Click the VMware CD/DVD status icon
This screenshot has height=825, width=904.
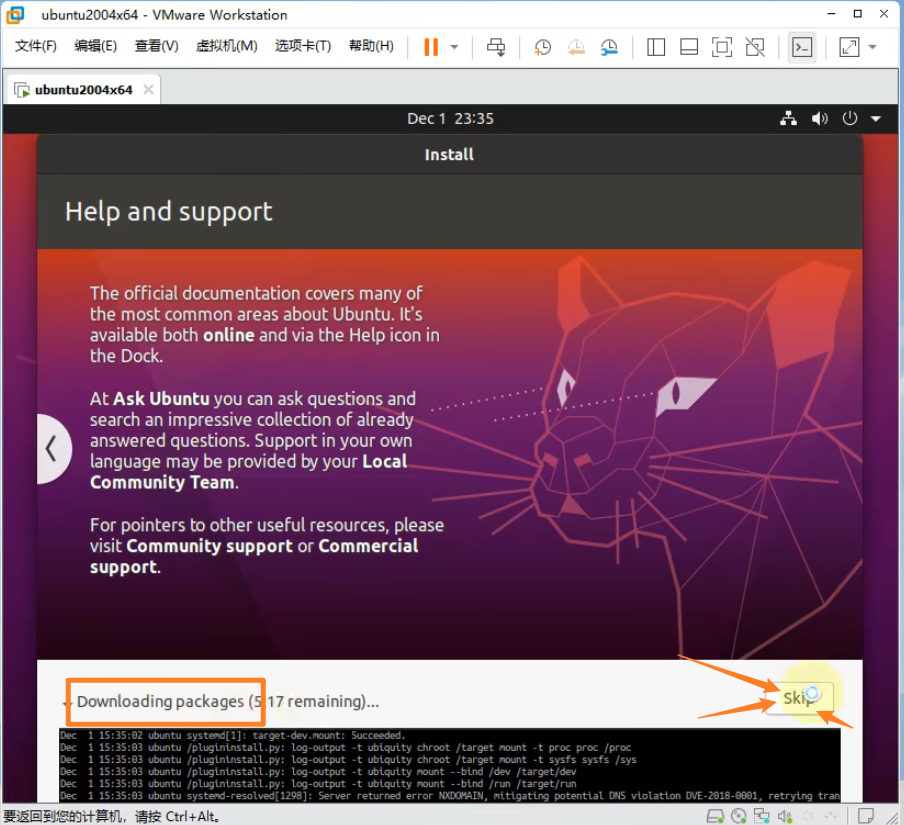(x=739, y=816)
